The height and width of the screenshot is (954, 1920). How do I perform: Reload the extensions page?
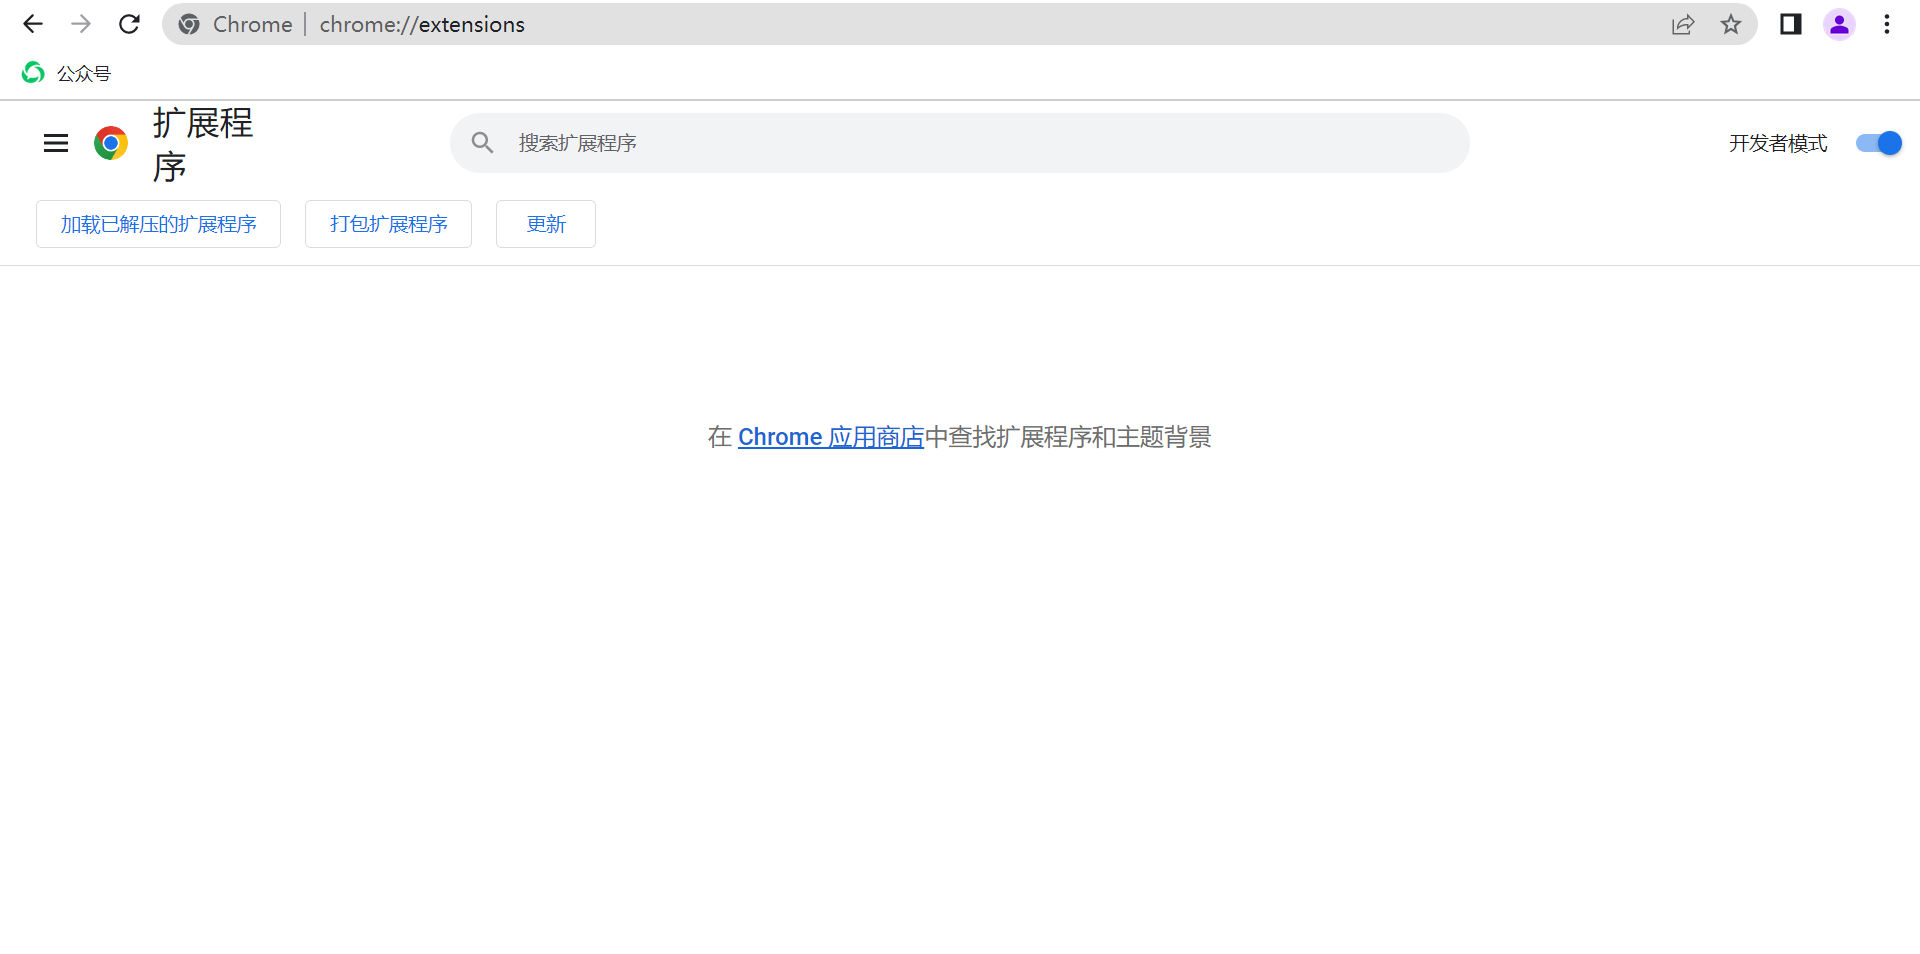coord(129,24)
